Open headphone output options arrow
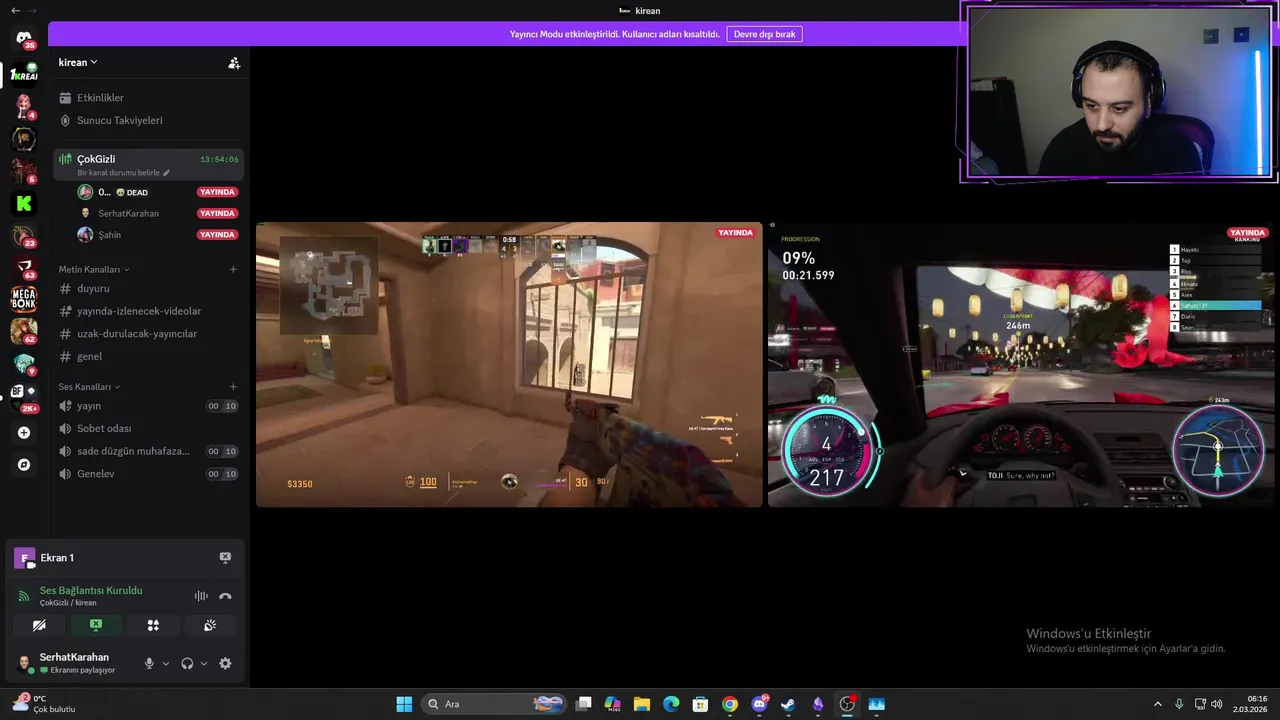 pos(204,663)
